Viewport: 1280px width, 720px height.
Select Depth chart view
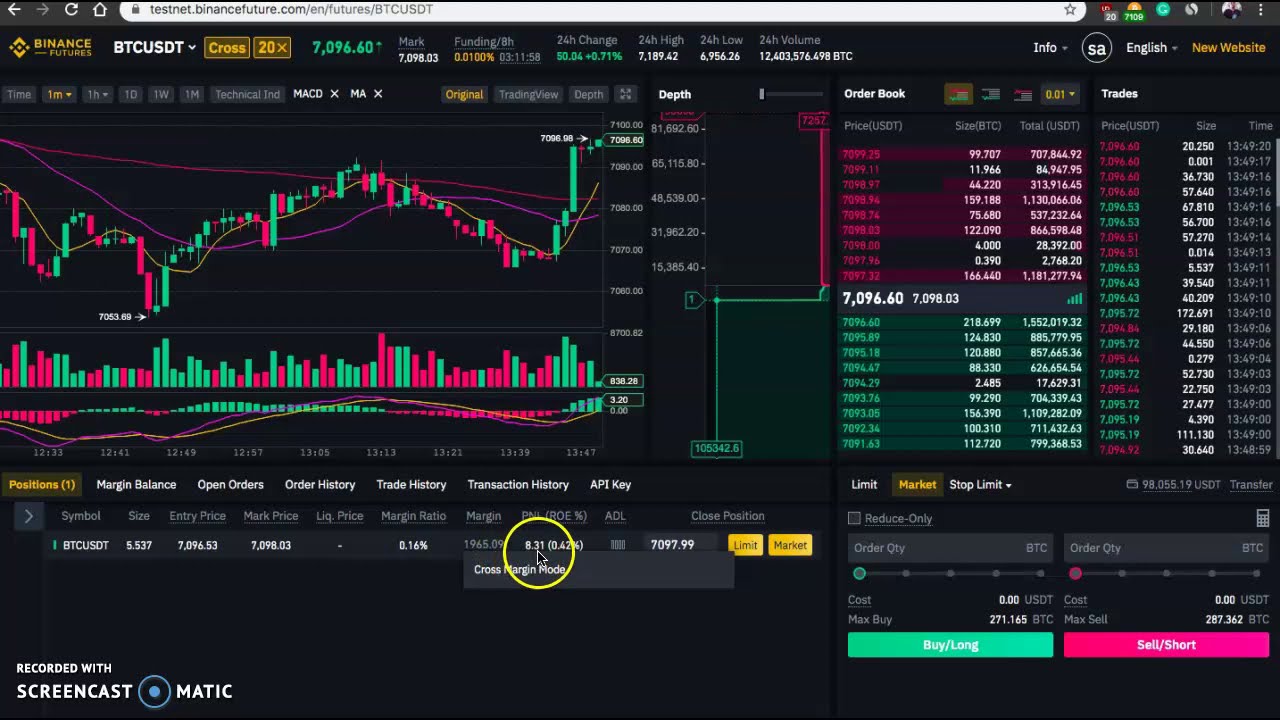coord(588,94)
